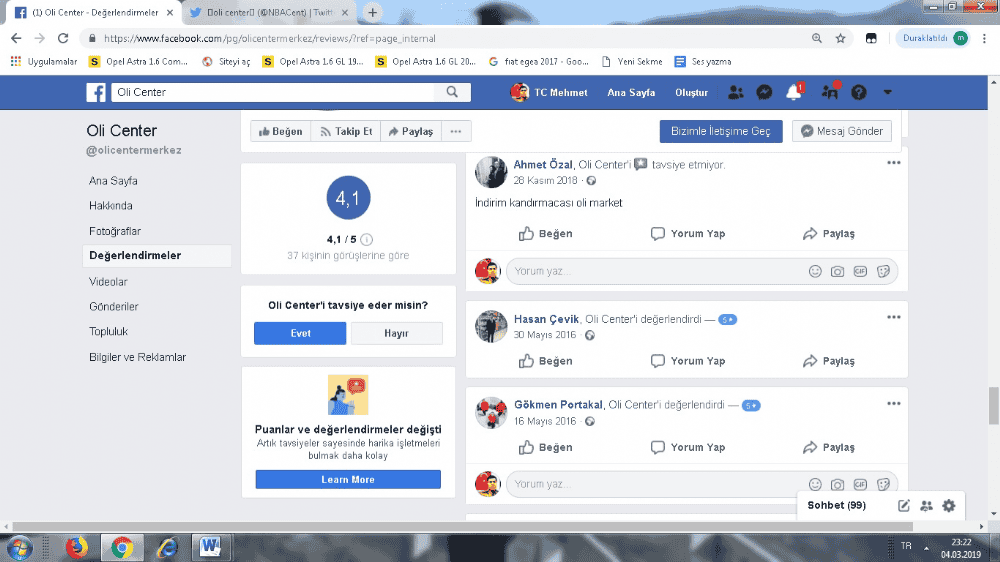Screen dimensions: 1000x562
Task: Create new group icon in Sohbet bar
Action: (x=927, y=506)
